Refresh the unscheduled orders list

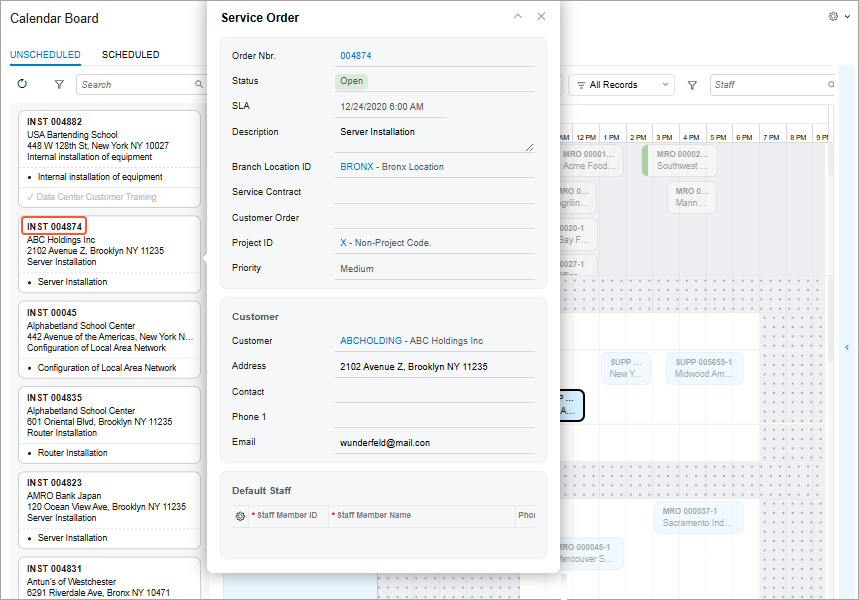point(22,85)
